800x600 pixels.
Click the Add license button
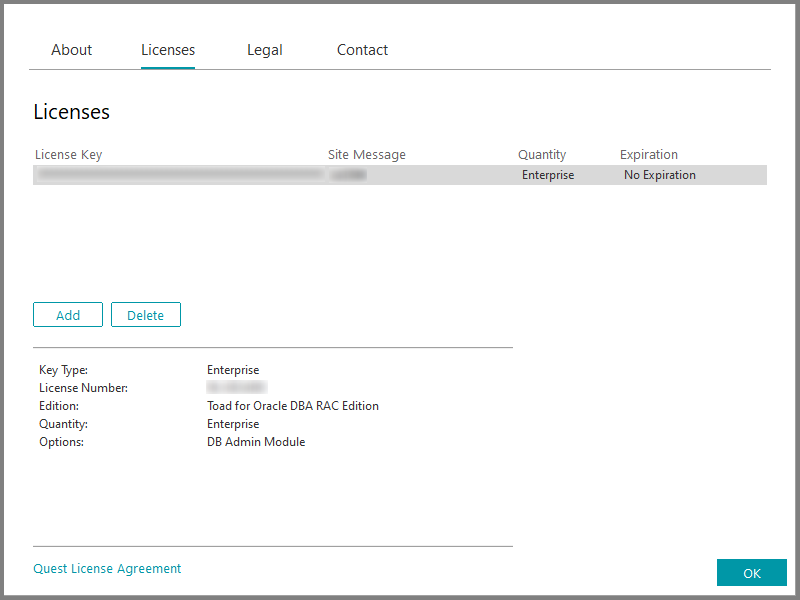[68, 315]
